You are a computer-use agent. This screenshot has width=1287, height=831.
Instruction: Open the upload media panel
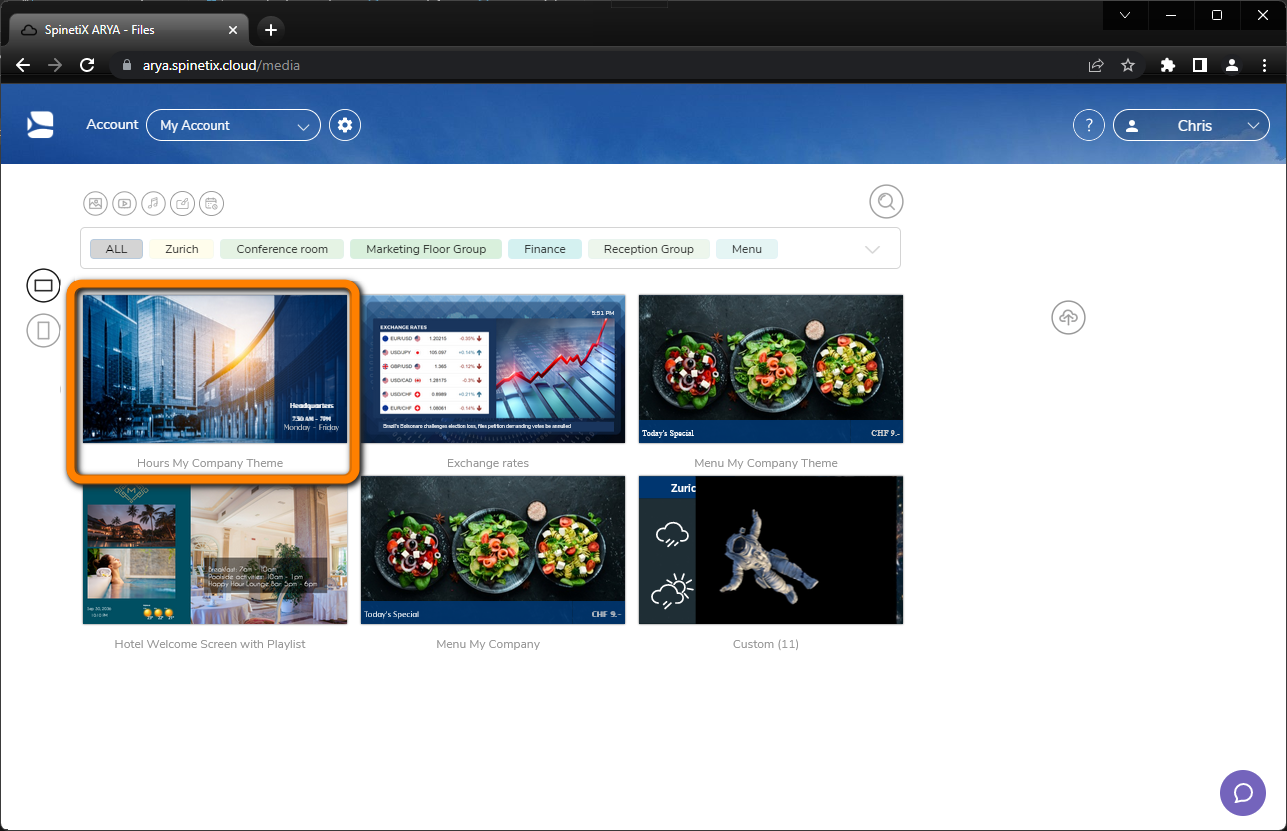1068,318
